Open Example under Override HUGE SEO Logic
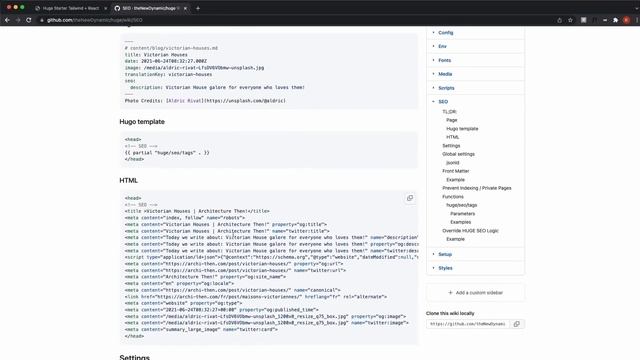 (456, 239)
